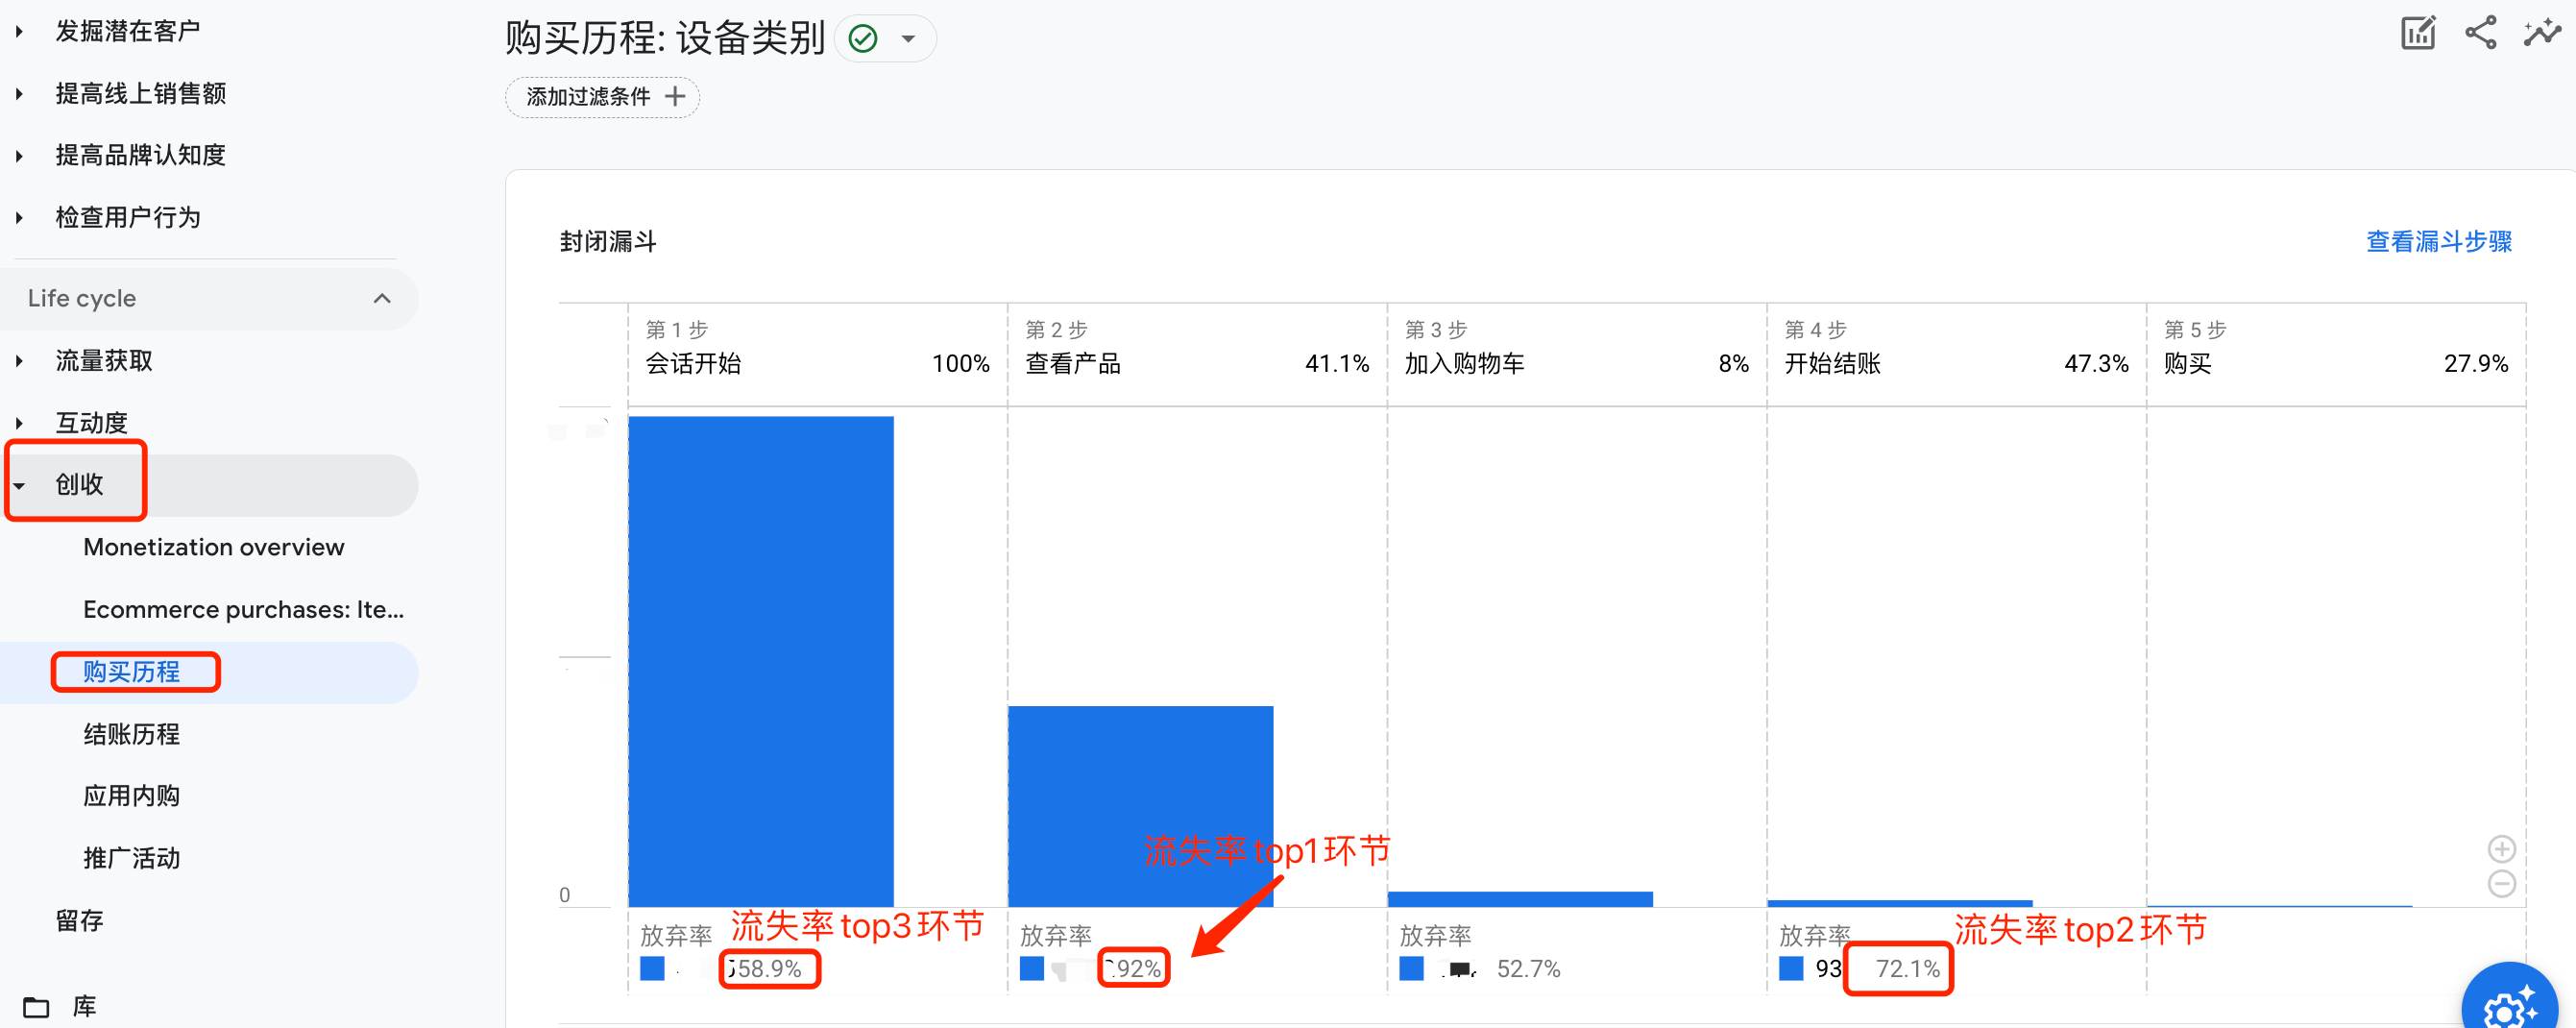Click the 72.1% abandonment rate value
The height and width of the screenshot is (1028, 2576).
(1907, 969)
